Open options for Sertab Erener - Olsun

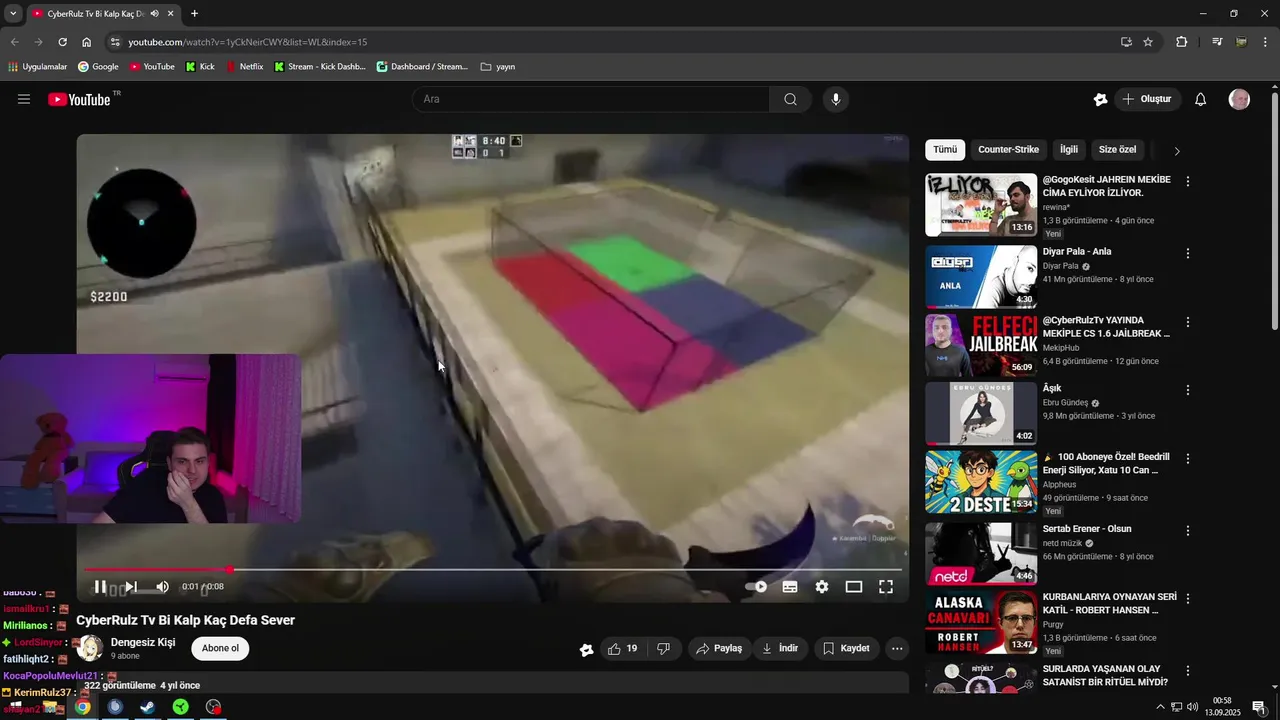coord(1188,530)
